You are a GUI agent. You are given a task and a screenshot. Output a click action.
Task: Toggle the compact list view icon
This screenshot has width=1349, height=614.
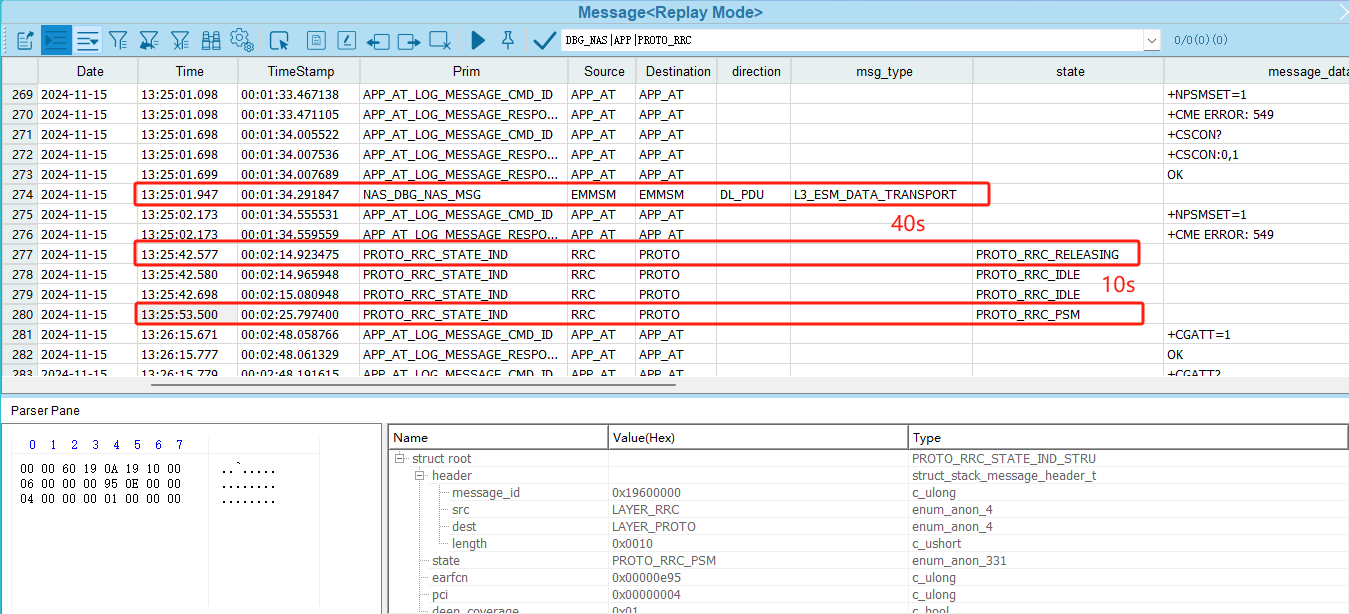click(87, 40)
